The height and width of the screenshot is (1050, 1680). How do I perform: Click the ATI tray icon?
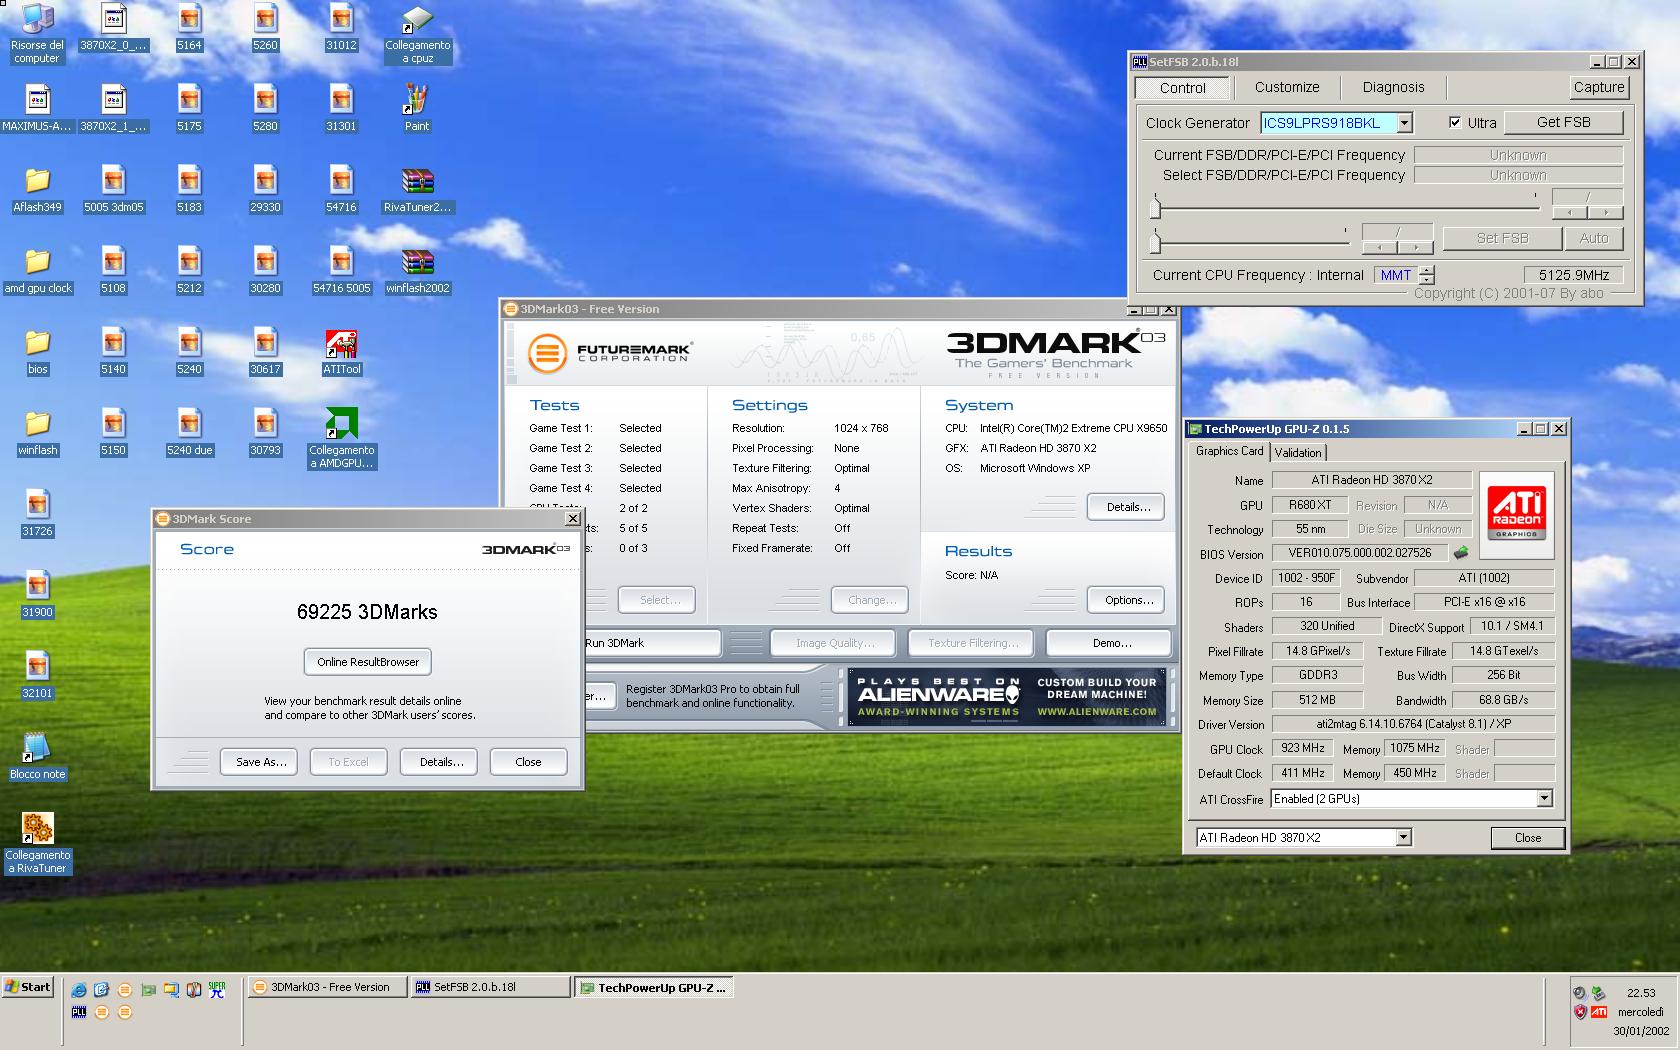coord(1598,1012)
